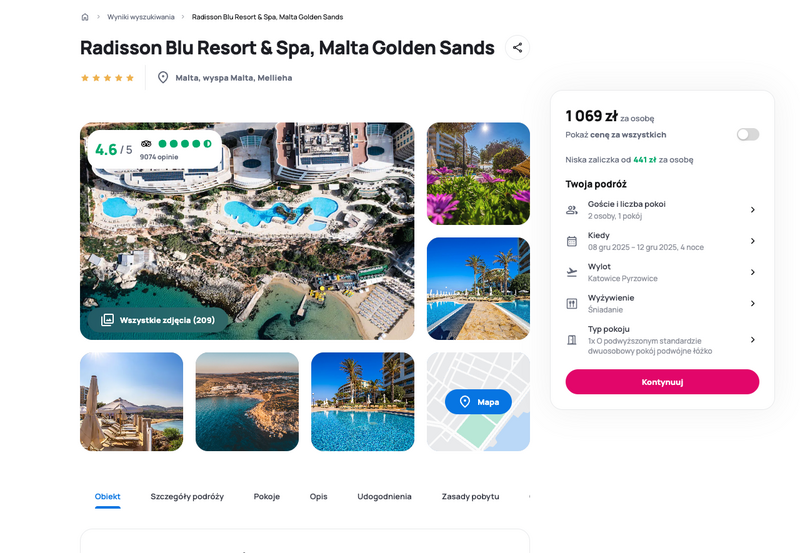The width and height of the screenshot is (800, 553).
Task: Click the TripAdvisor owl rating icon
Action: (x=146, y=144)
